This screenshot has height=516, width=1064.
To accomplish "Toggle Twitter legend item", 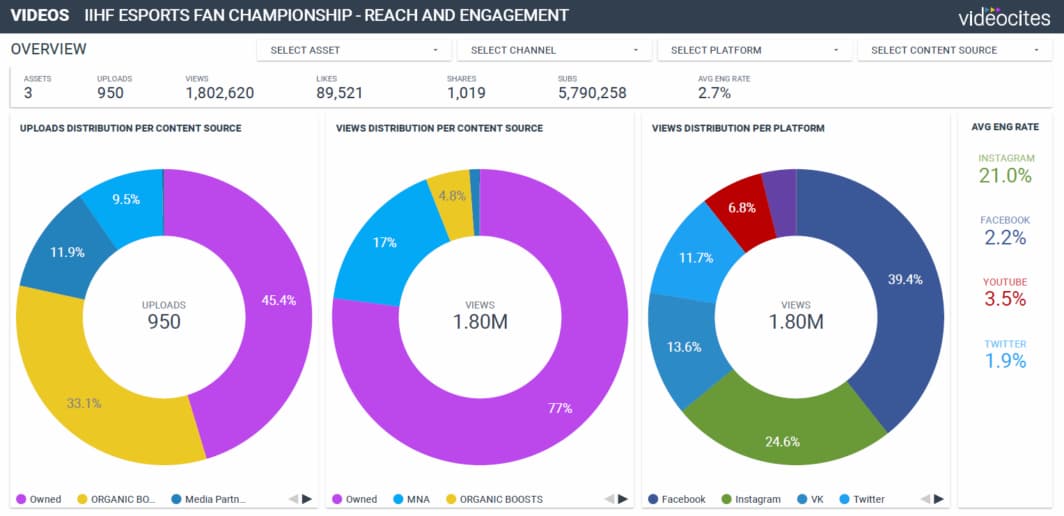I will 862,499.
